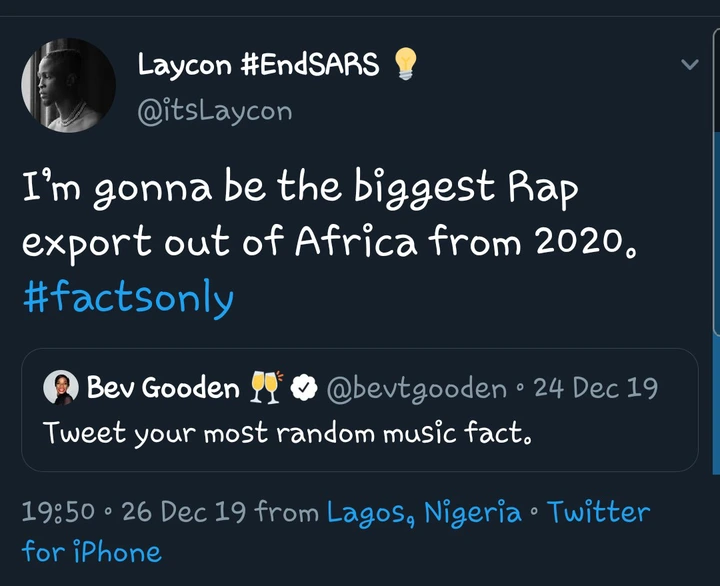Click the 19:50 tweet timestamp
Screen dimensions: 720x586
(x=56, y=514)
